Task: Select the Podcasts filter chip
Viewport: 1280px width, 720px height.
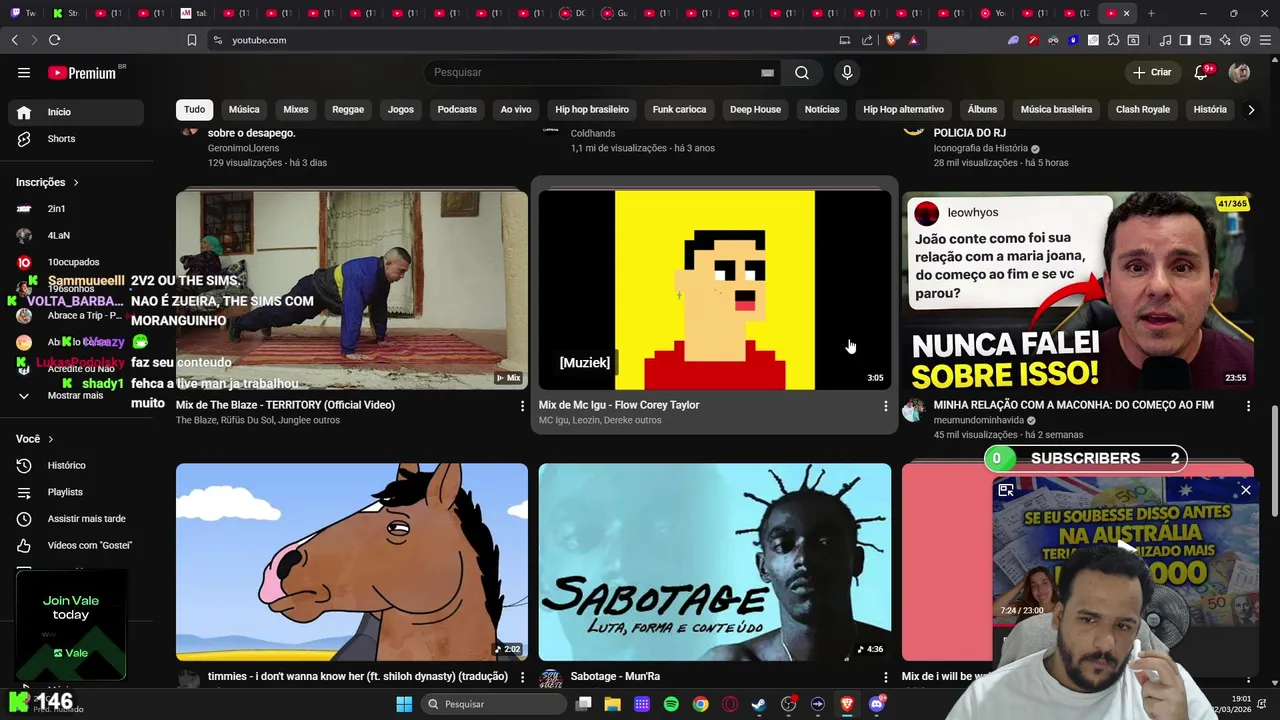Action: [x=457, y=110]
